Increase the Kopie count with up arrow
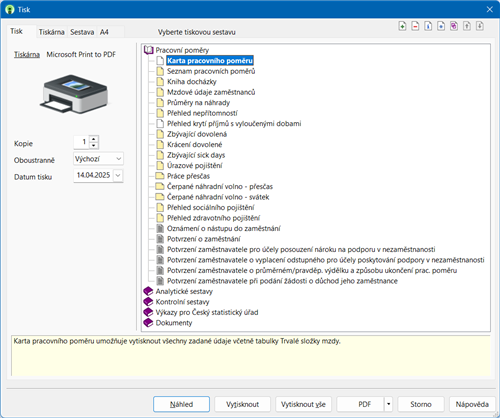This screenshot has height=418, width=500. [94, 139]
